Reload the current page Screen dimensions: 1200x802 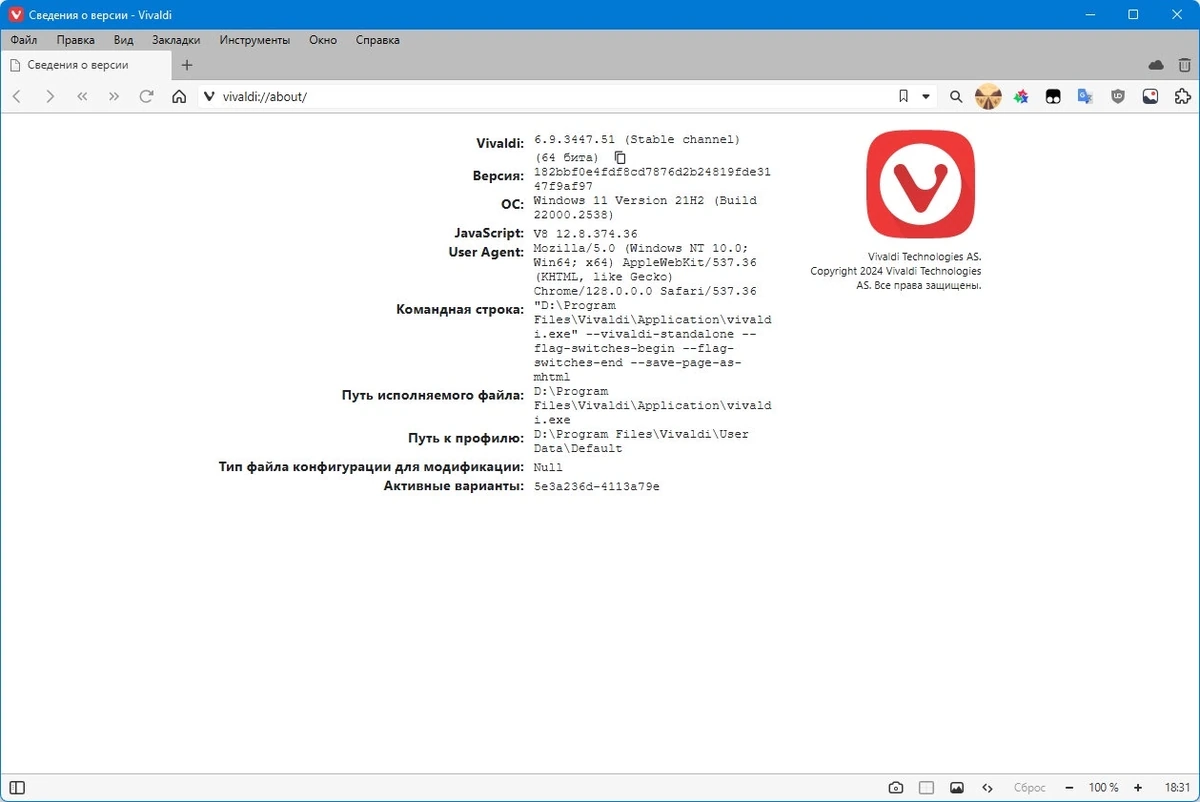pos(146,97)
